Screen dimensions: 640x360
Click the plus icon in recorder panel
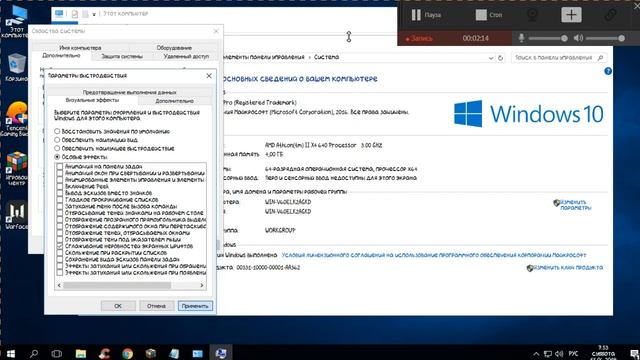(x=571, y=15)
